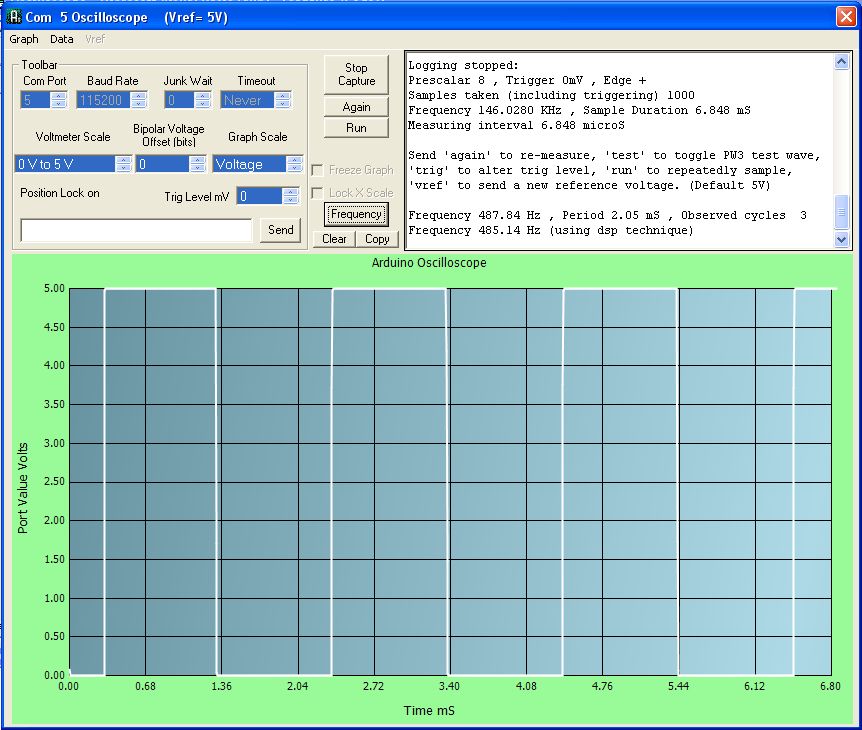Click the Bipolar Voltage Offset spinner
Image resolution: width=862 pixels, height=730 pixels.
[171, 164]
